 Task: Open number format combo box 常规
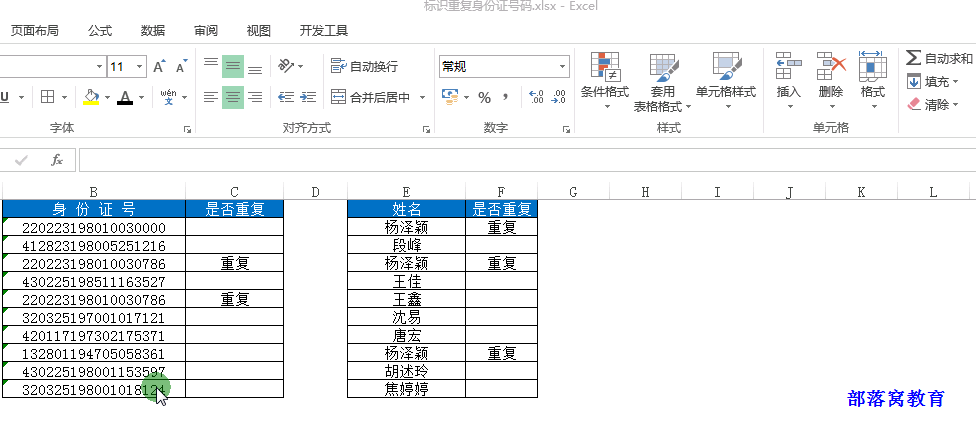click(x=504, y=67)
